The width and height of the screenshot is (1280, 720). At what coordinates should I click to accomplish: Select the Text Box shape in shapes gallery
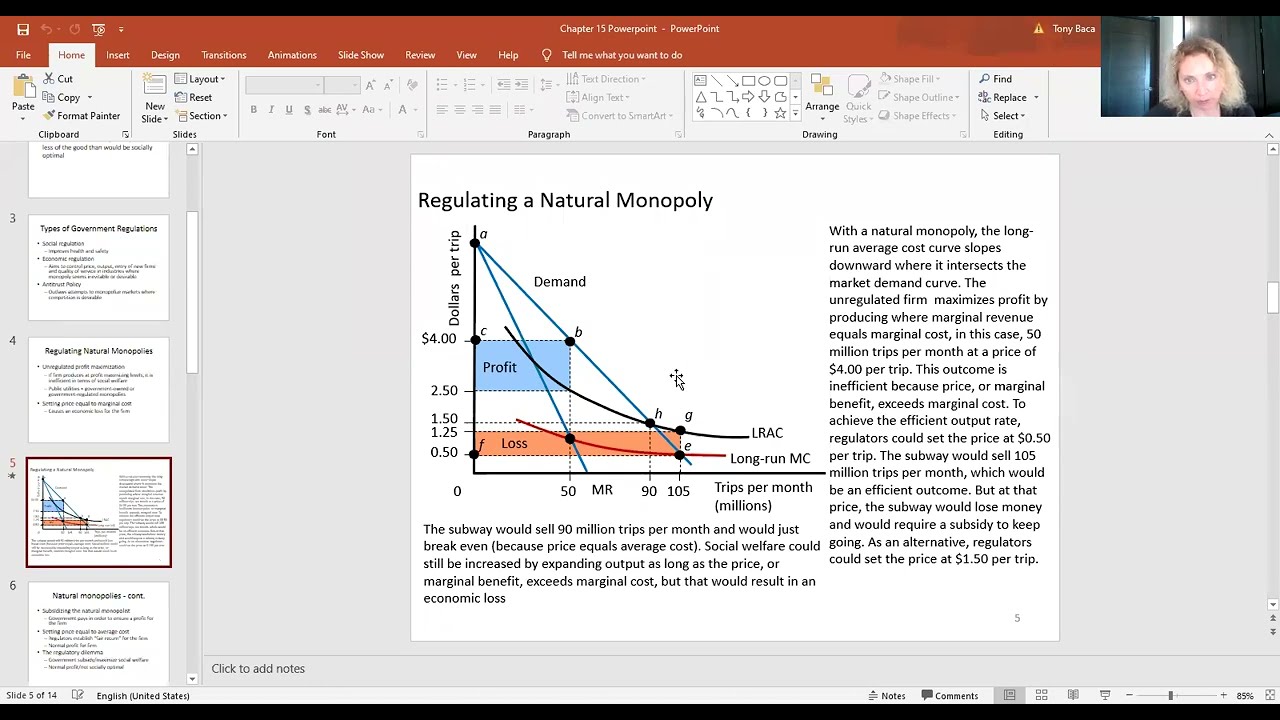(x=700, y=81)
